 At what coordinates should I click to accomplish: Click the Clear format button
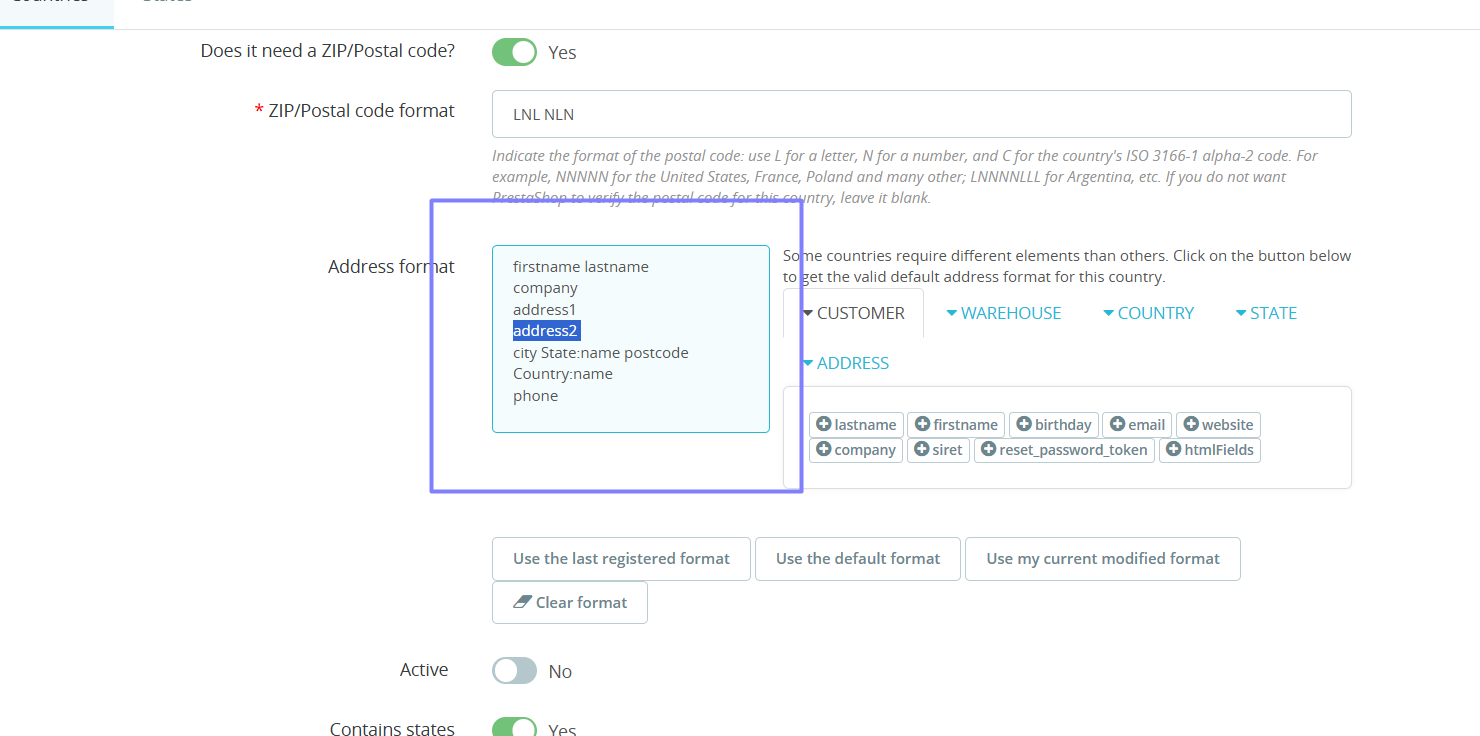pos(570,602)
